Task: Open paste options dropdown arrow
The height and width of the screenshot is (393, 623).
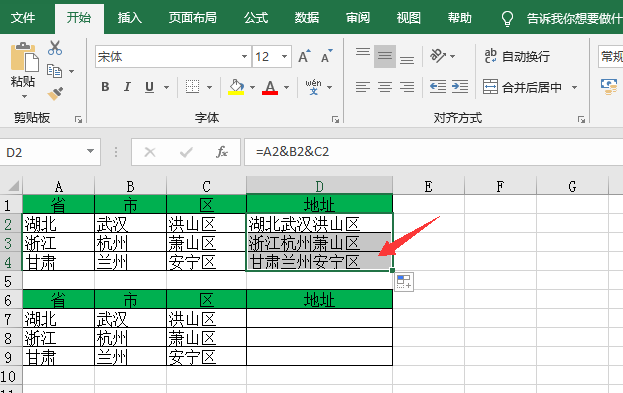Action: click(24, 97)
